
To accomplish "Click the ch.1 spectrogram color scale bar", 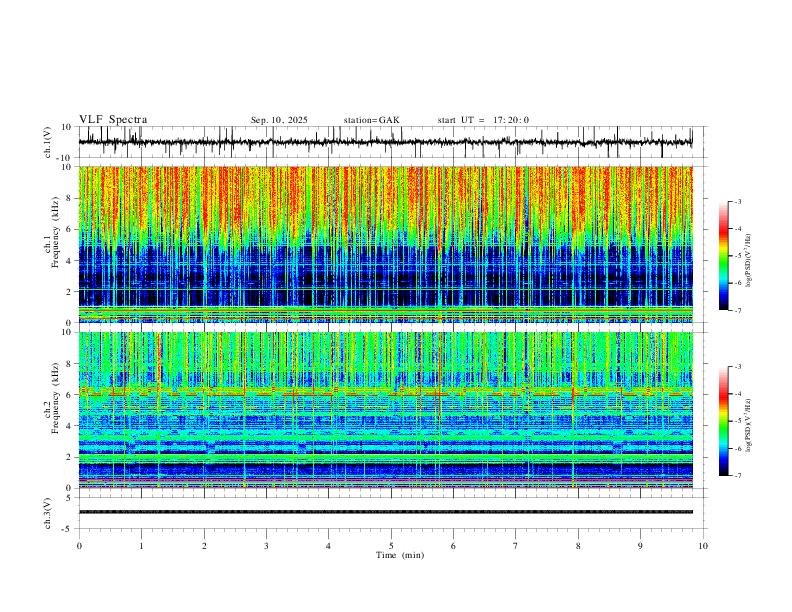I will point(723,255).
